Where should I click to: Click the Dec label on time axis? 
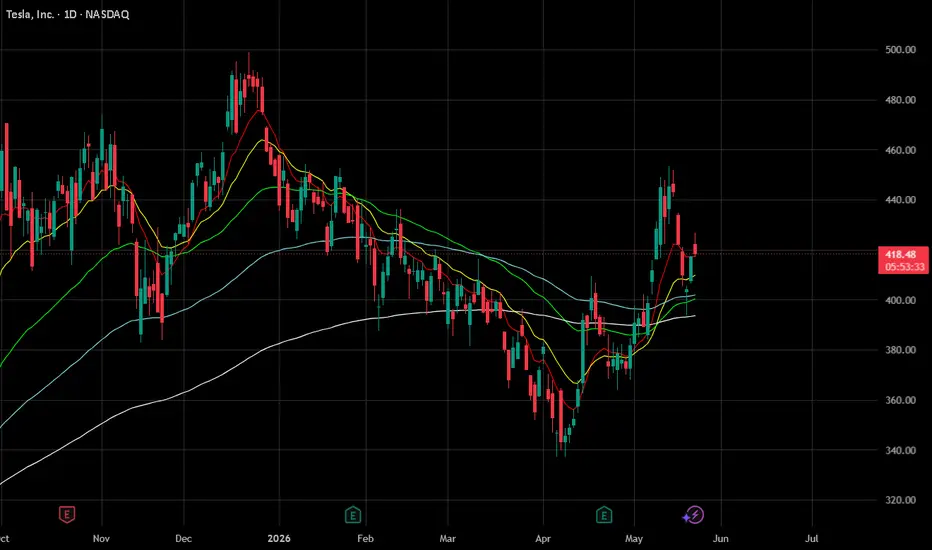tap(183, 539)
